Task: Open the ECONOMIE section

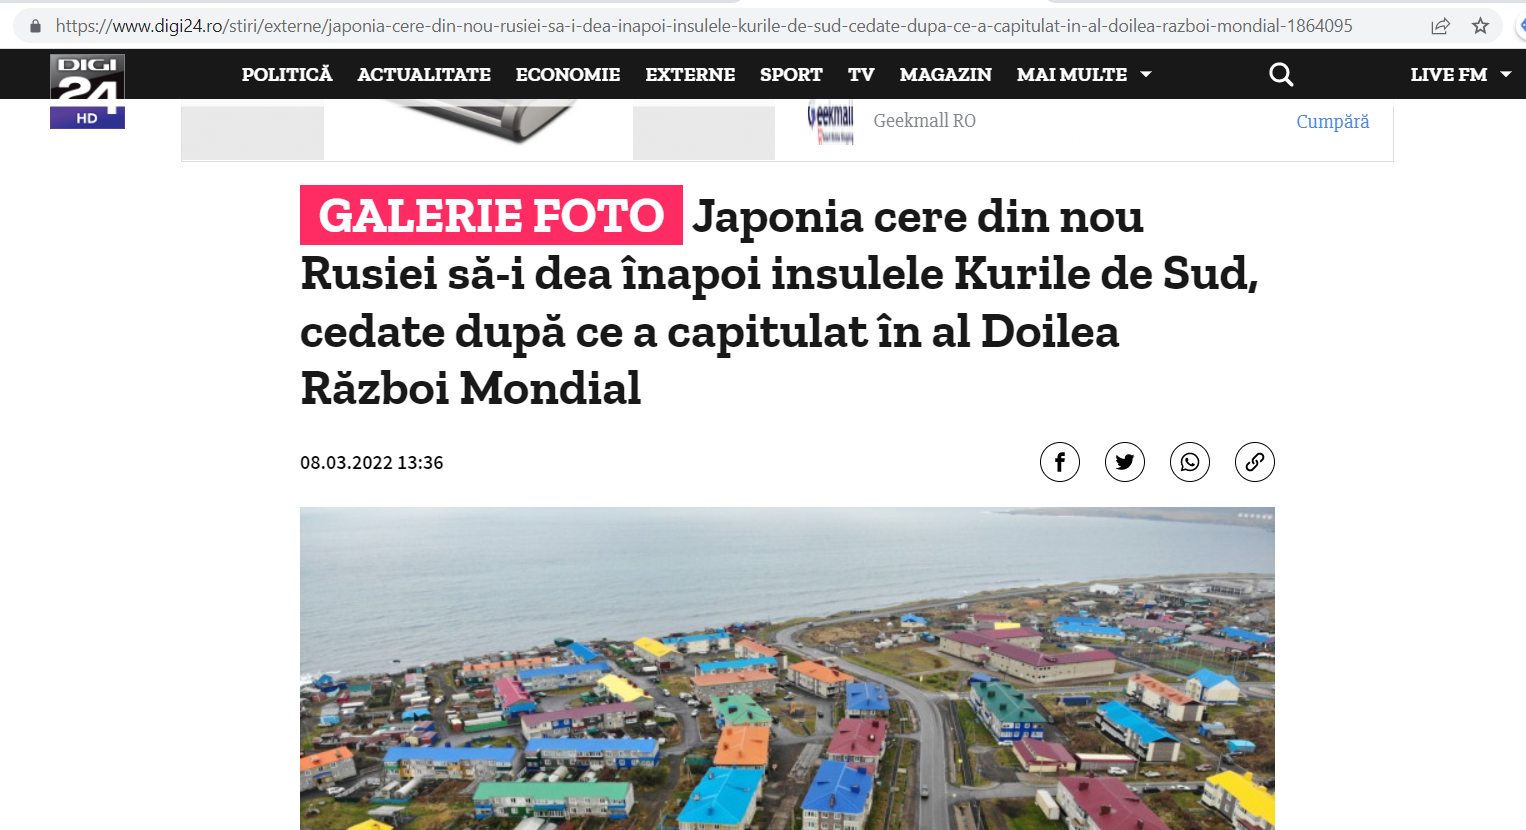Action: tap(568, 75)
